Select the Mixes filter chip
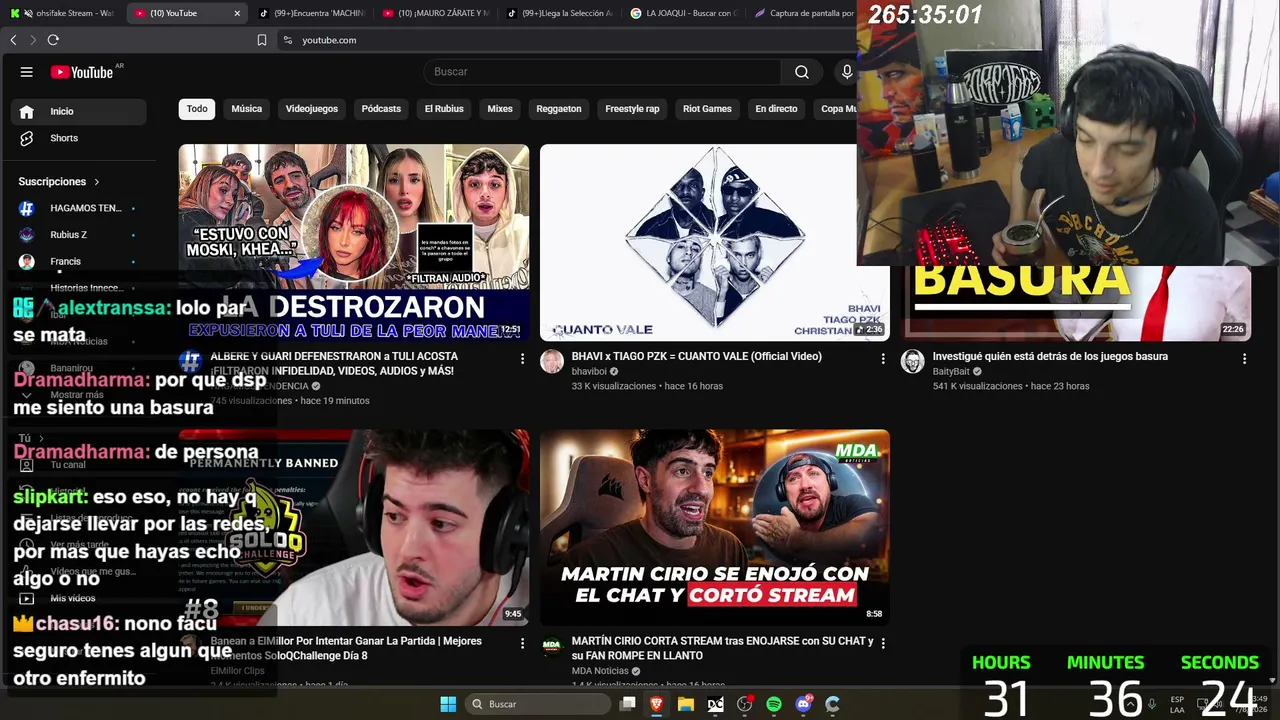 tap(500, 109)
